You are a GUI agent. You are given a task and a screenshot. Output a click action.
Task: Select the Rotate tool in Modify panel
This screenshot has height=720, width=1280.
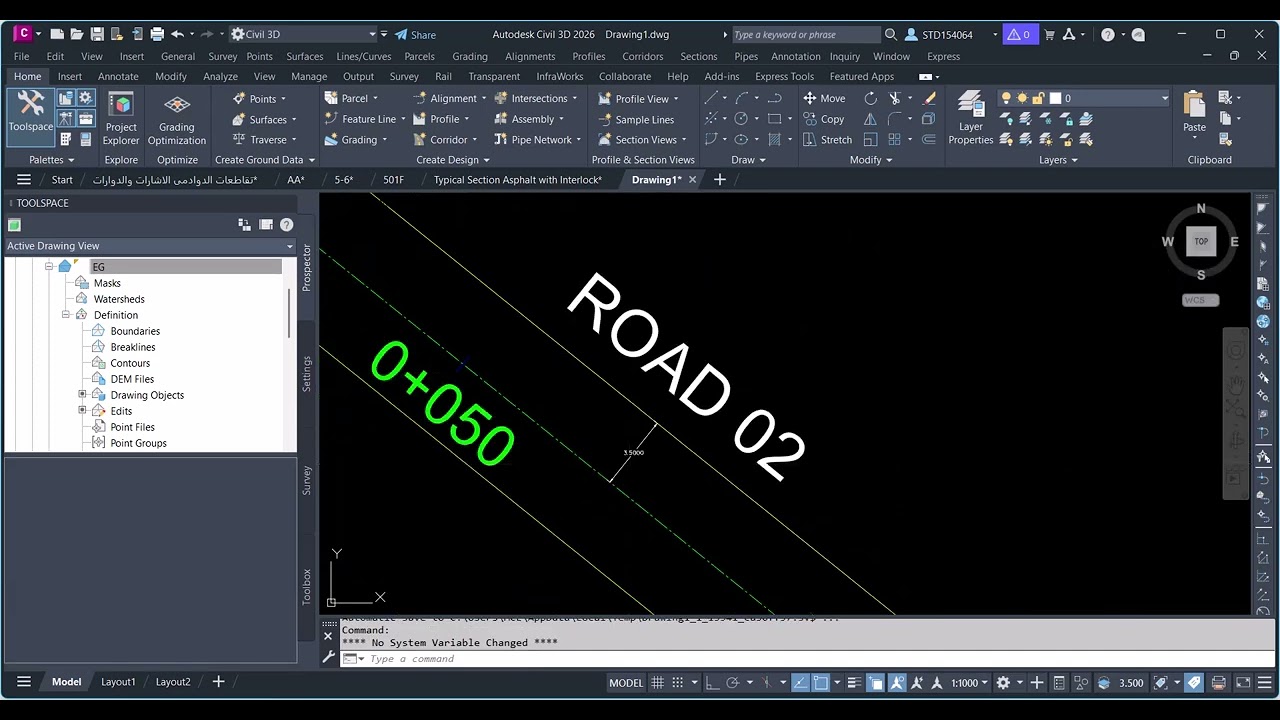pyautogui.click(x=871, y=98)
